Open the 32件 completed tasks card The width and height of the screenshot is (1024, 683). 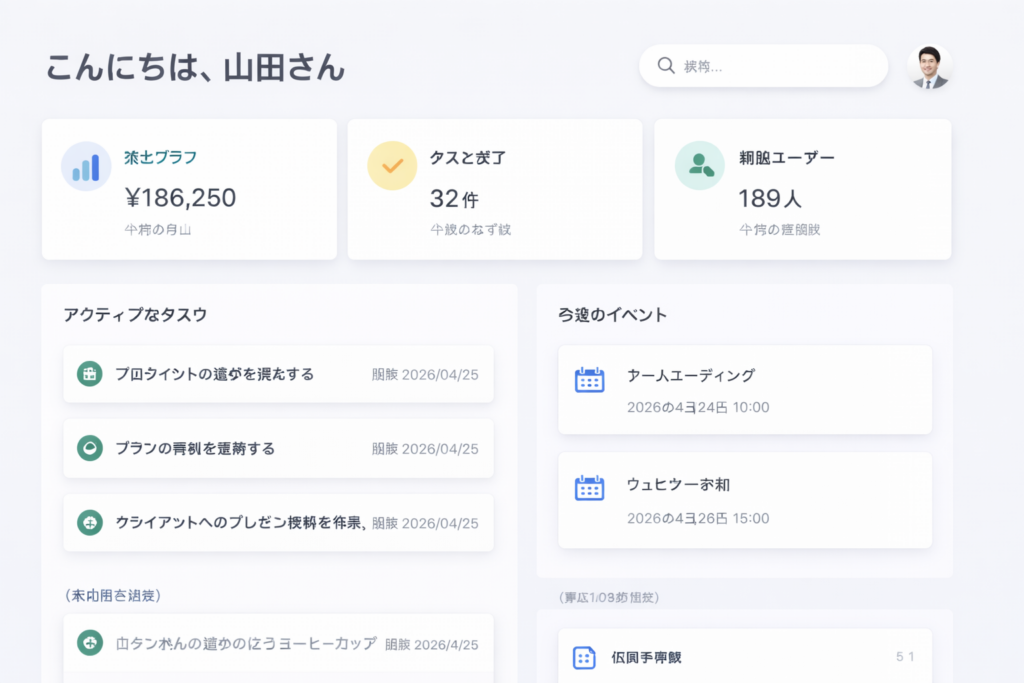pyautogui.click(x=495, y=189)
